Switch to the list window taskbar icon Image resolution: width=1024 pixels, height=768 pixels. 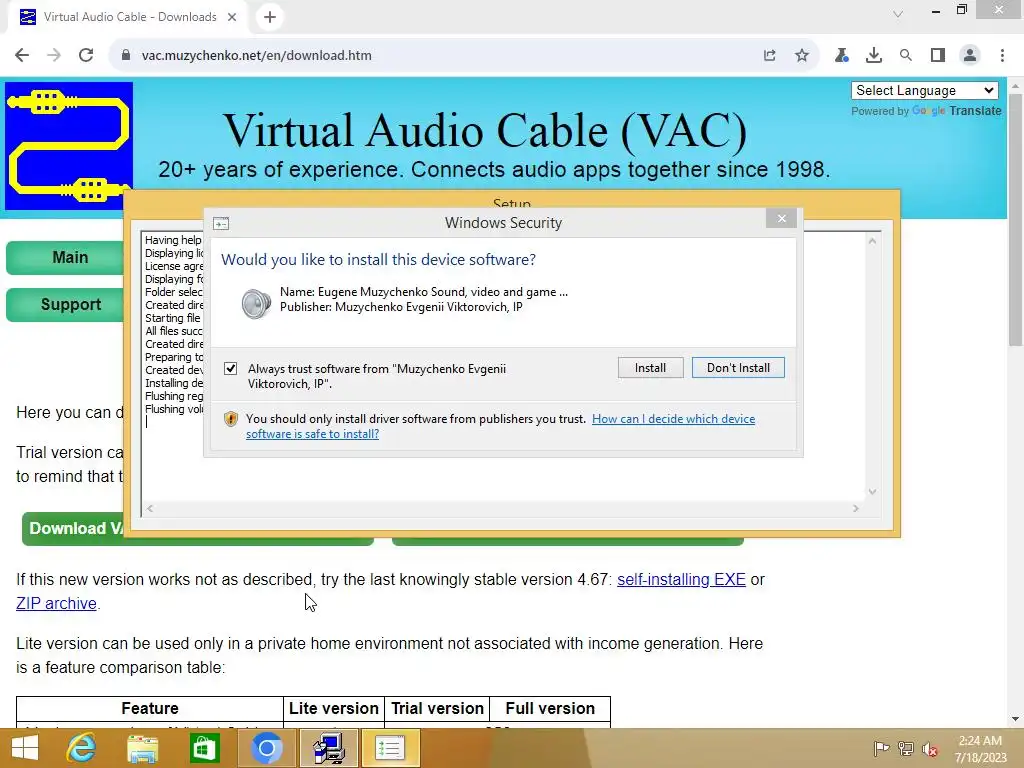coord(390,748)
